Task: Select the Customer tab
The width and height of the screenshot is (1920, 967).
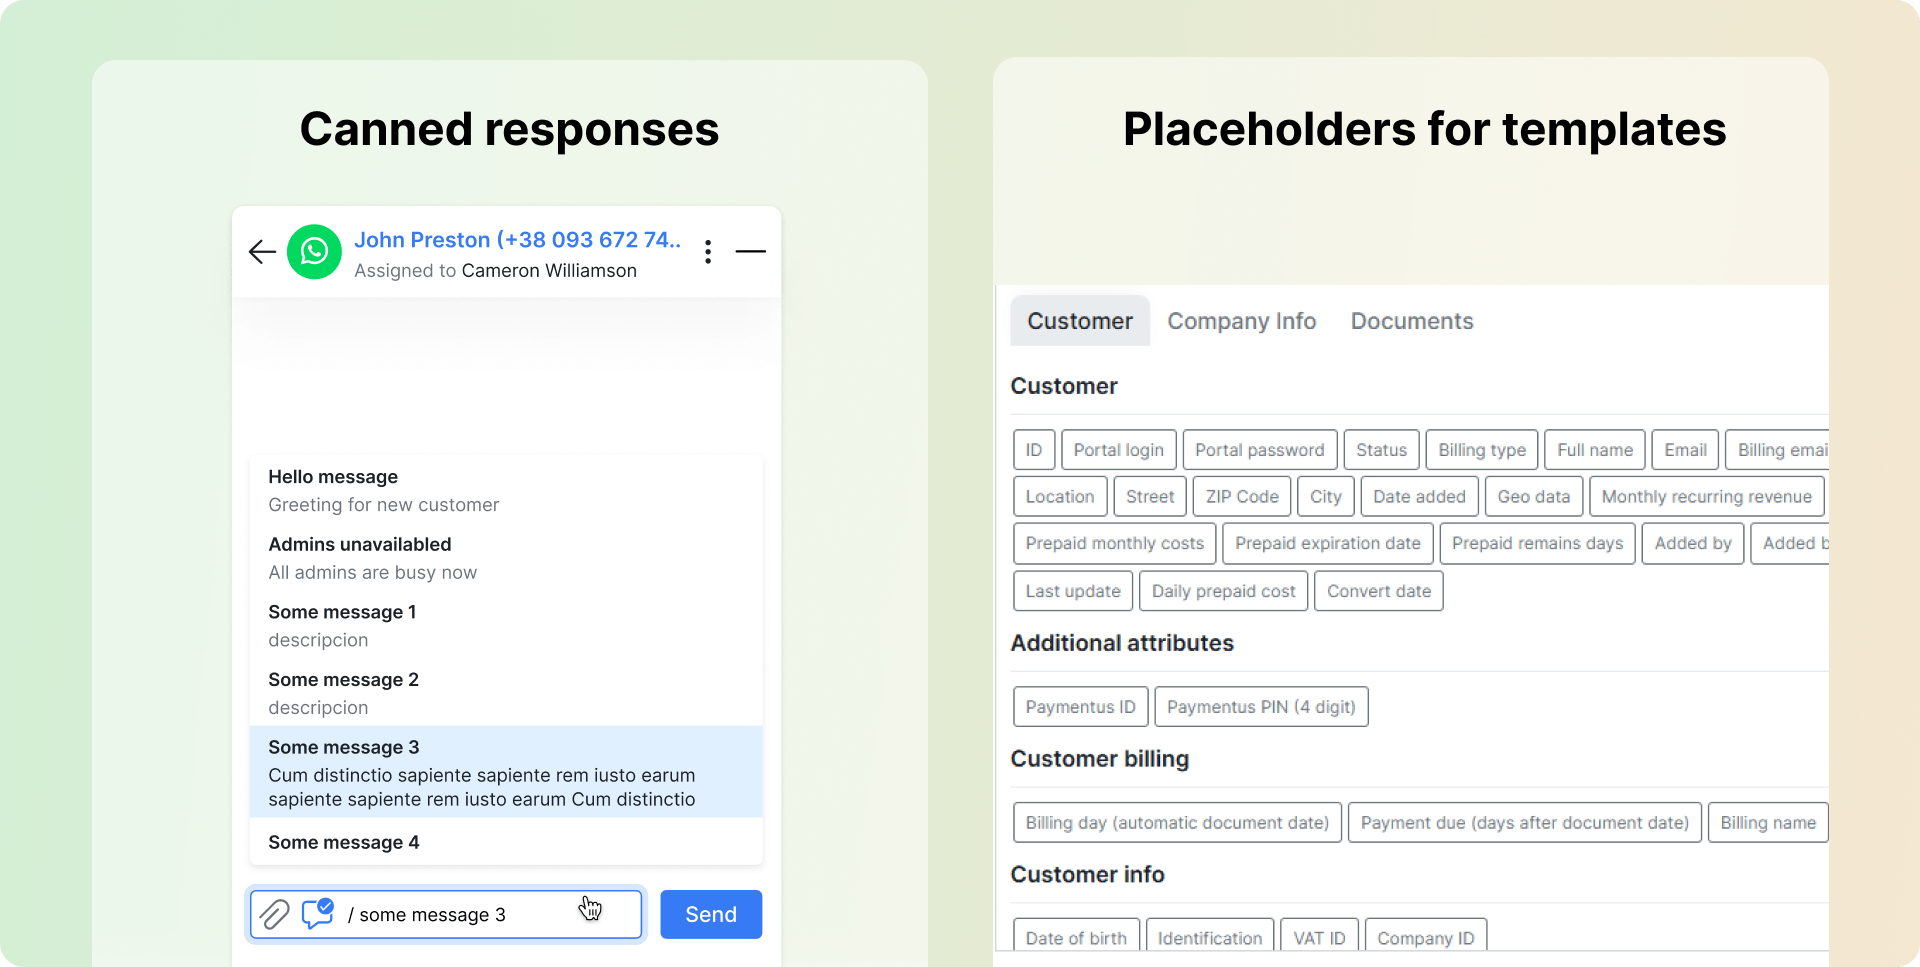Action: (1080, 321)
